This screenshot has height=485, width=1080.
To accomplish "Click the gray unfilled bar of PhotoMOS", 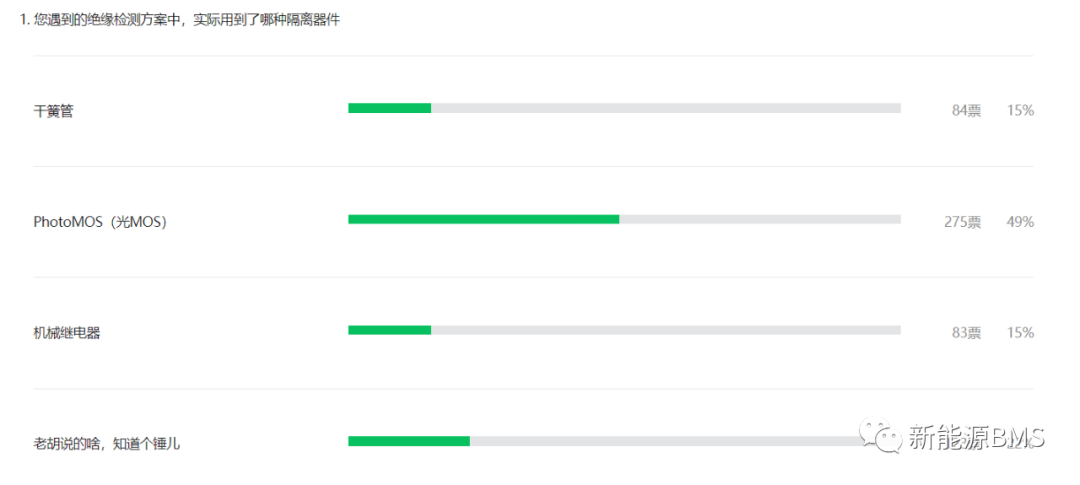I will [760, 219].
